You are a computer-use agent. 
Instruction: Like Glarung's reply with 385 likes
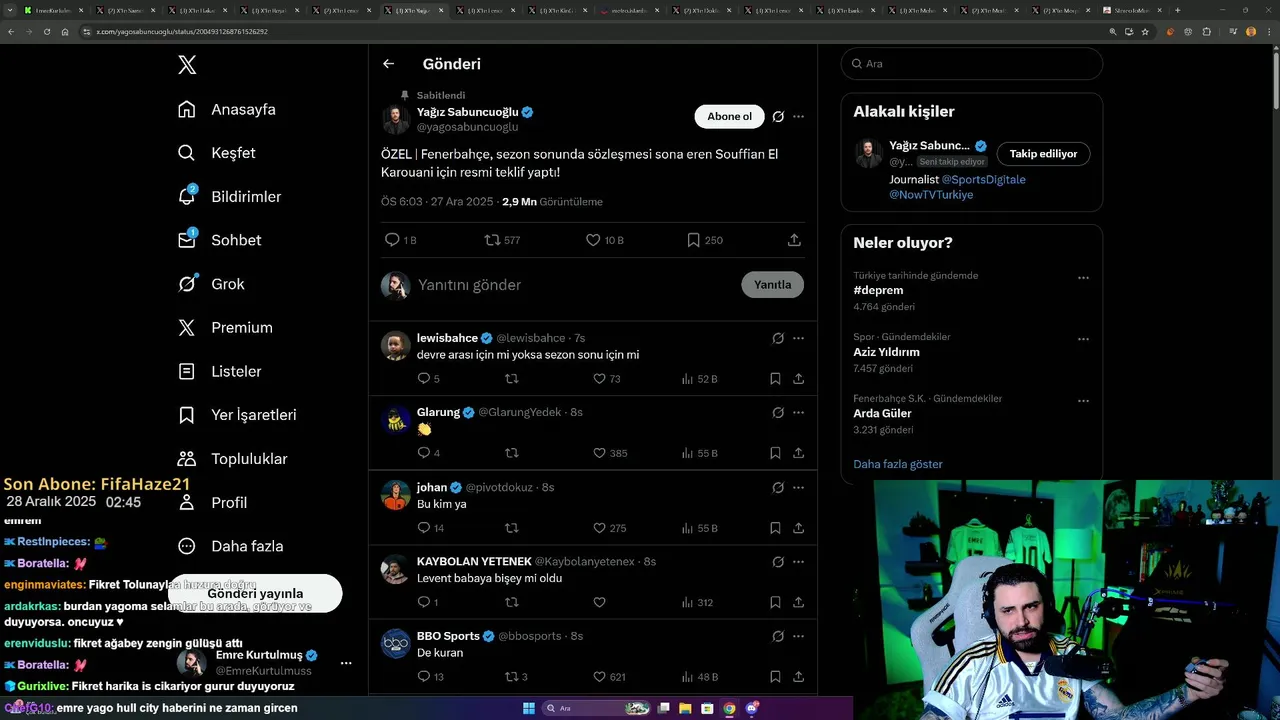(610, 453)
